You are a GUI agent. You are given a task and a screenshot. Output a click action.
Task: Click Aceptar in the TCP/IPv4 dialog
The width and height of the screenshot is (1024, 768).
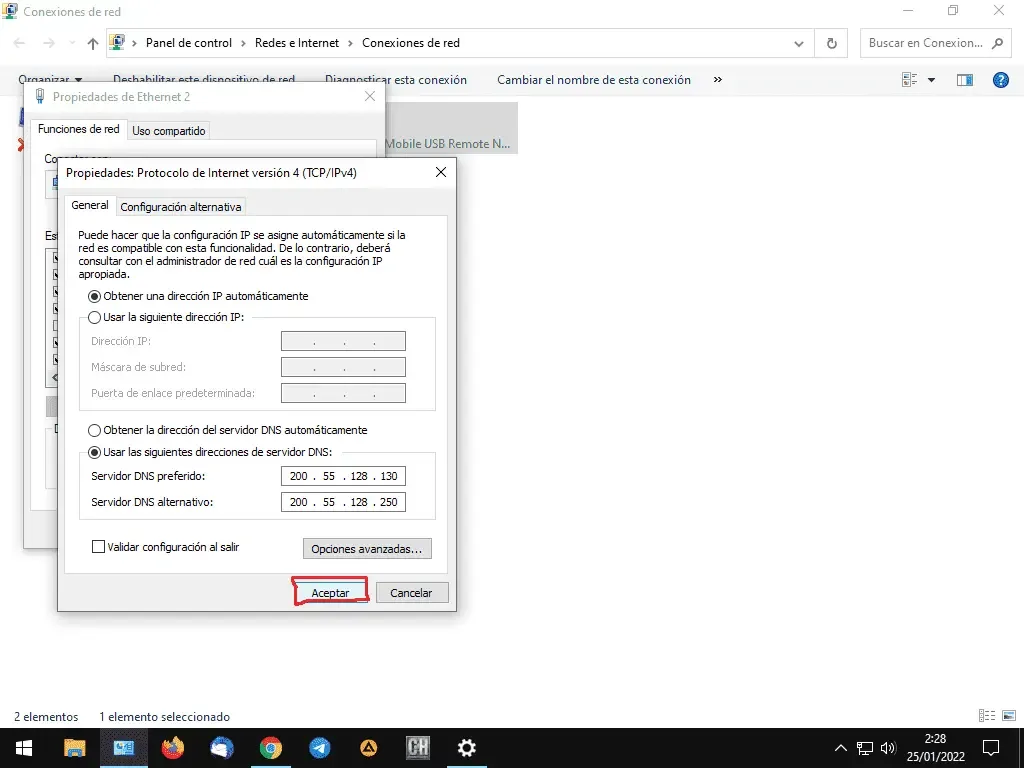330,592
